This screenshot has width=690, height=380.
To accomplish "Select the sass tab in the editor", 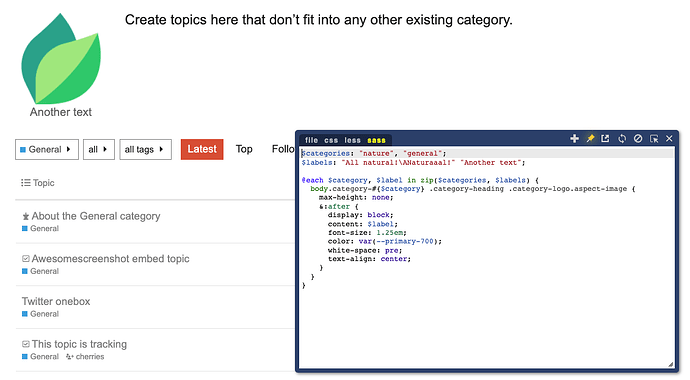I will [376, 140].
